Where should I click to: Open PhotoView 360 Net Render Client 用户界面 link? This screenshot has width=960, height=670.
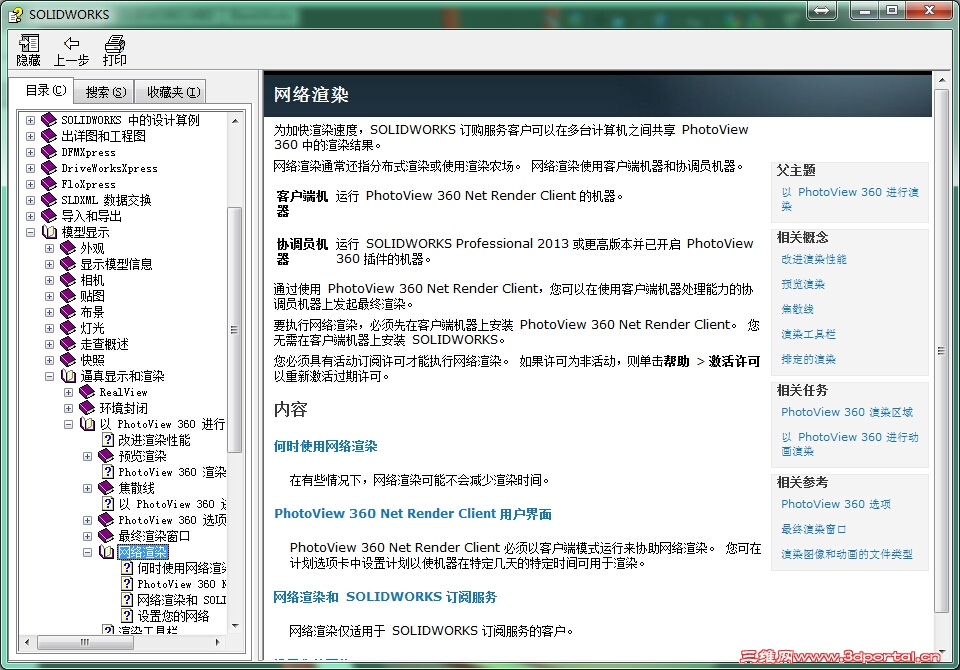click(x=413, y=513)
